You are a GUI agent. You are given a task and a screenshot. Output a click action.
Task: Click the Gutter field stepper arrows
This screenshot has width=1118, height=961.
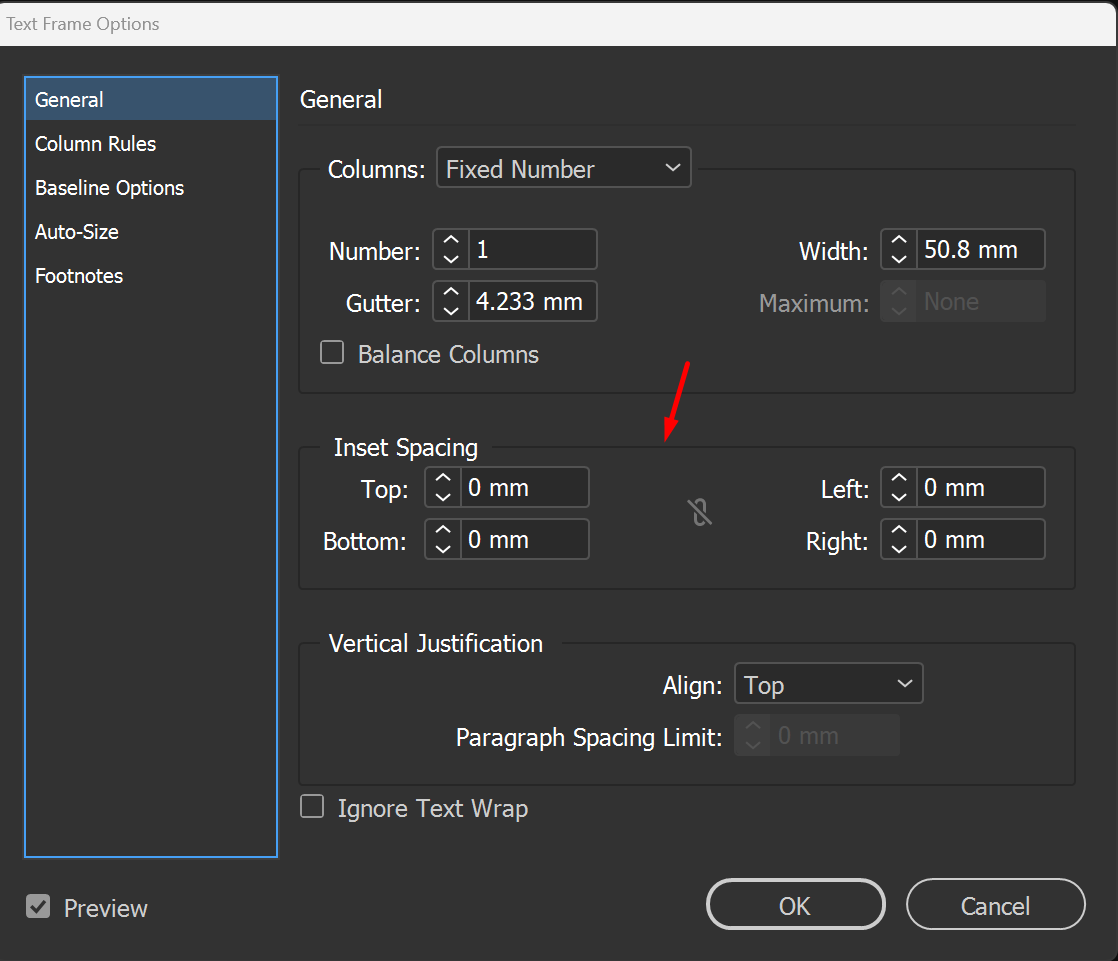(x=451, y=301)
